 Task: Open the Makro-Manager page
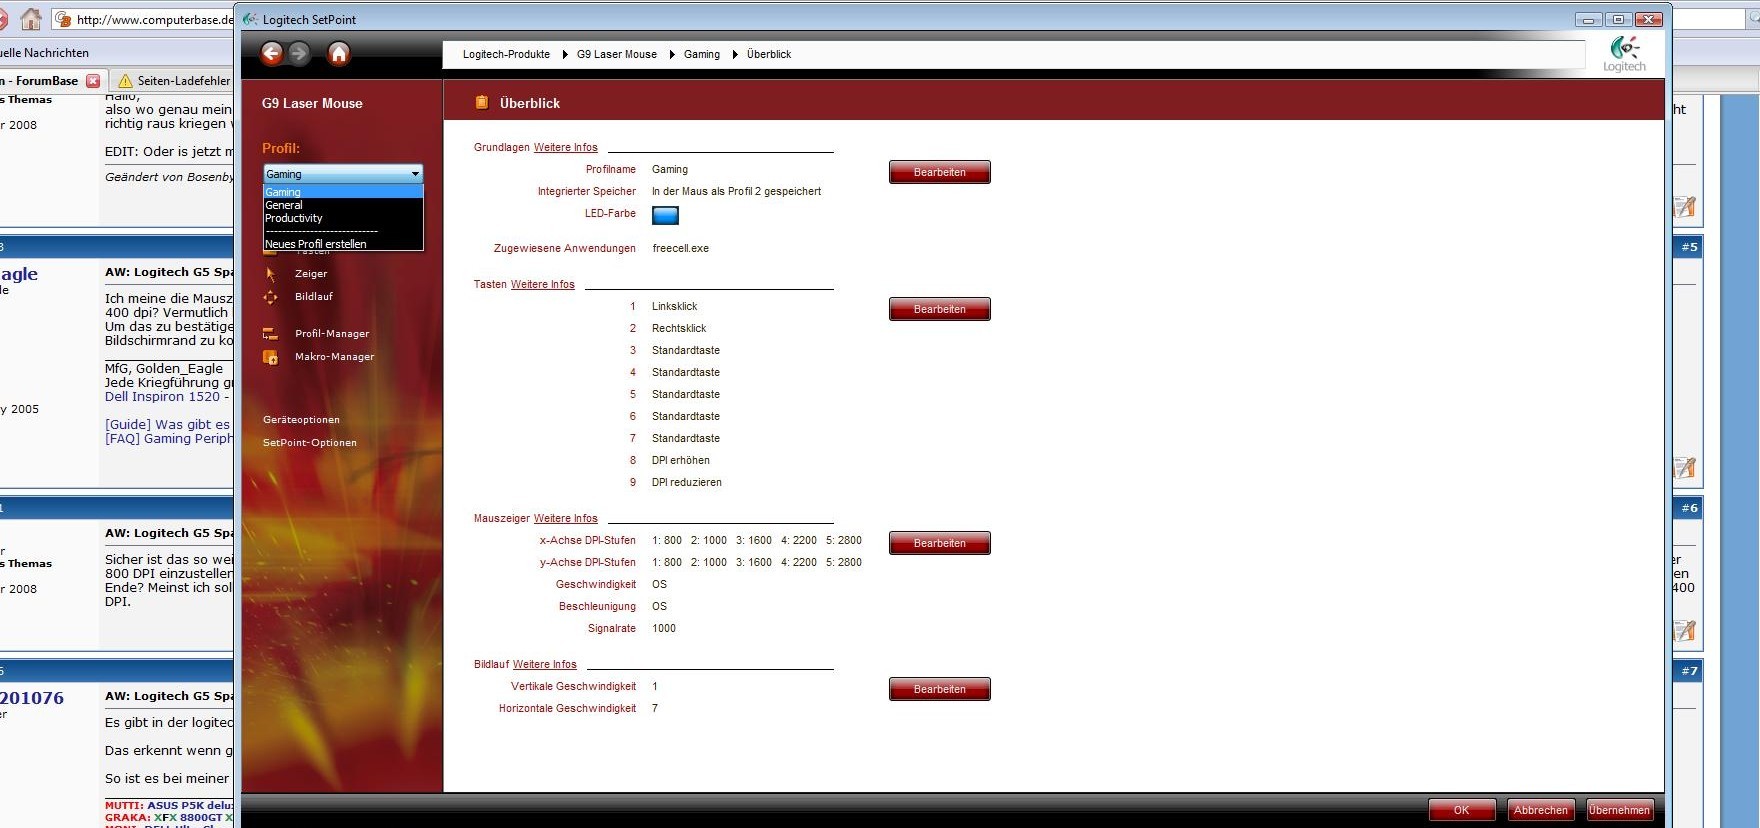pos(335,357)
